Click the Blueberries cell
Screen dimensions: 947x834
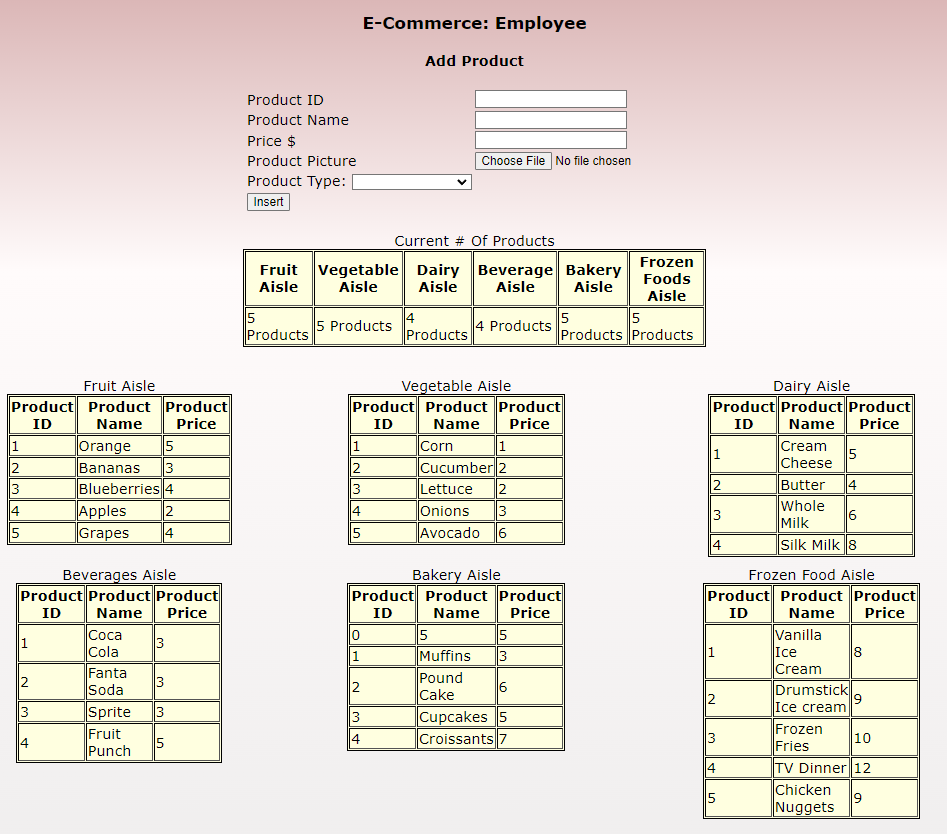120,489
